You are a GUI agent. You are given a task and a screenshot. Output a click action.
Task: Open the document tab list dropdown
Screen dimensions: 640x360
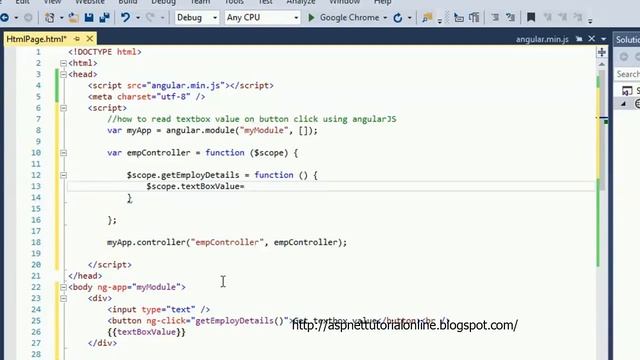(x=604, y=39)
